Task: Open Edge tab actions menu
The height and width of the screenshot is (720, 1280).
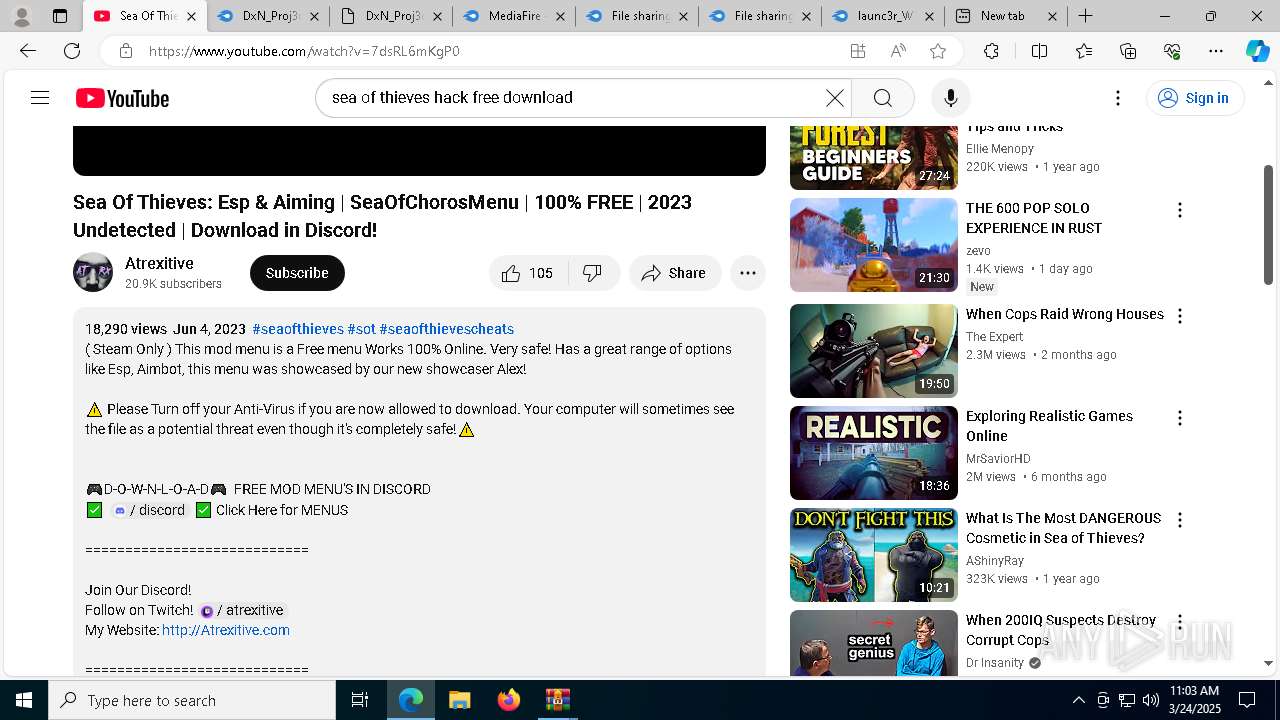Action: tap(60, 16)
